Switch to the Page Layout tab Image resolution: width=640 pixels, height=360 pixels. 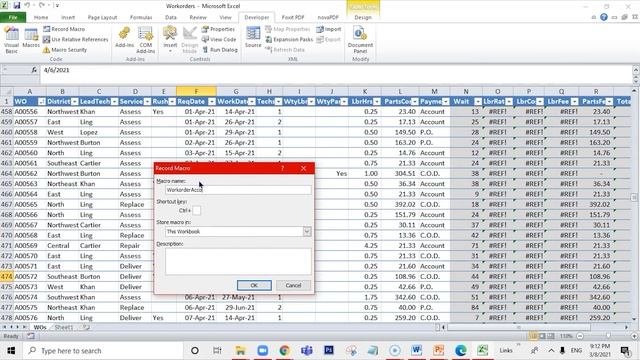(102, 18)
